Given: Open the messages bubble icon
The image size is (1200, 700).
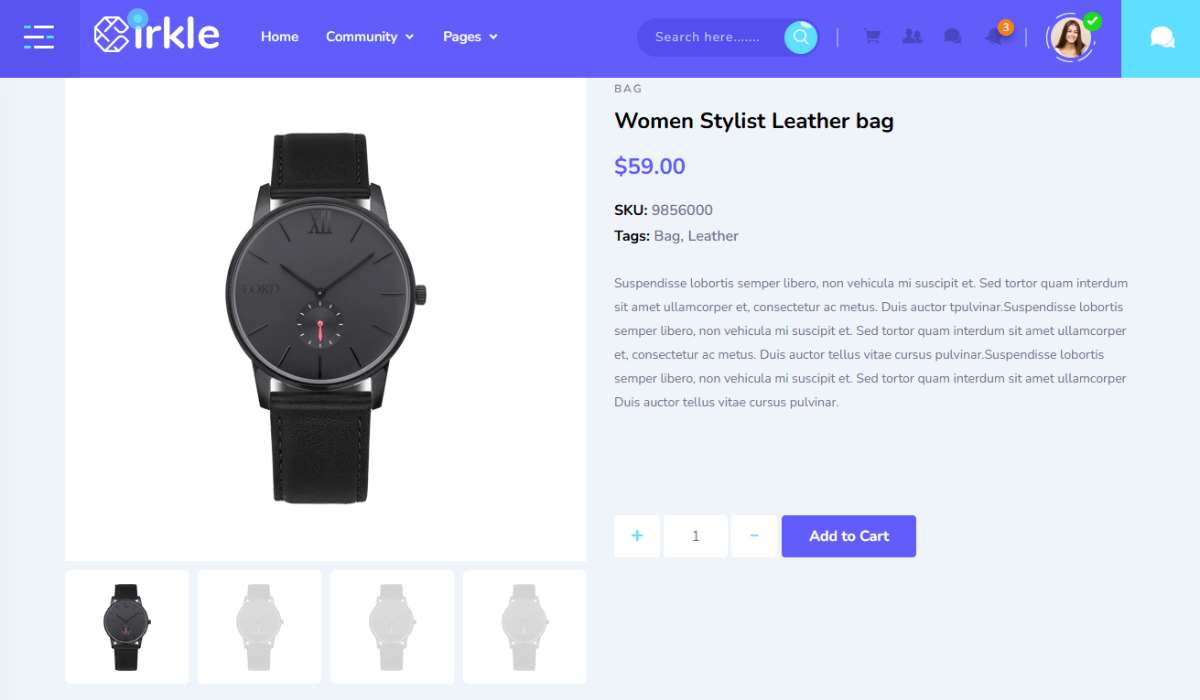Looking at the screenshot, I should pyautogui.click(x=953, y=37).
